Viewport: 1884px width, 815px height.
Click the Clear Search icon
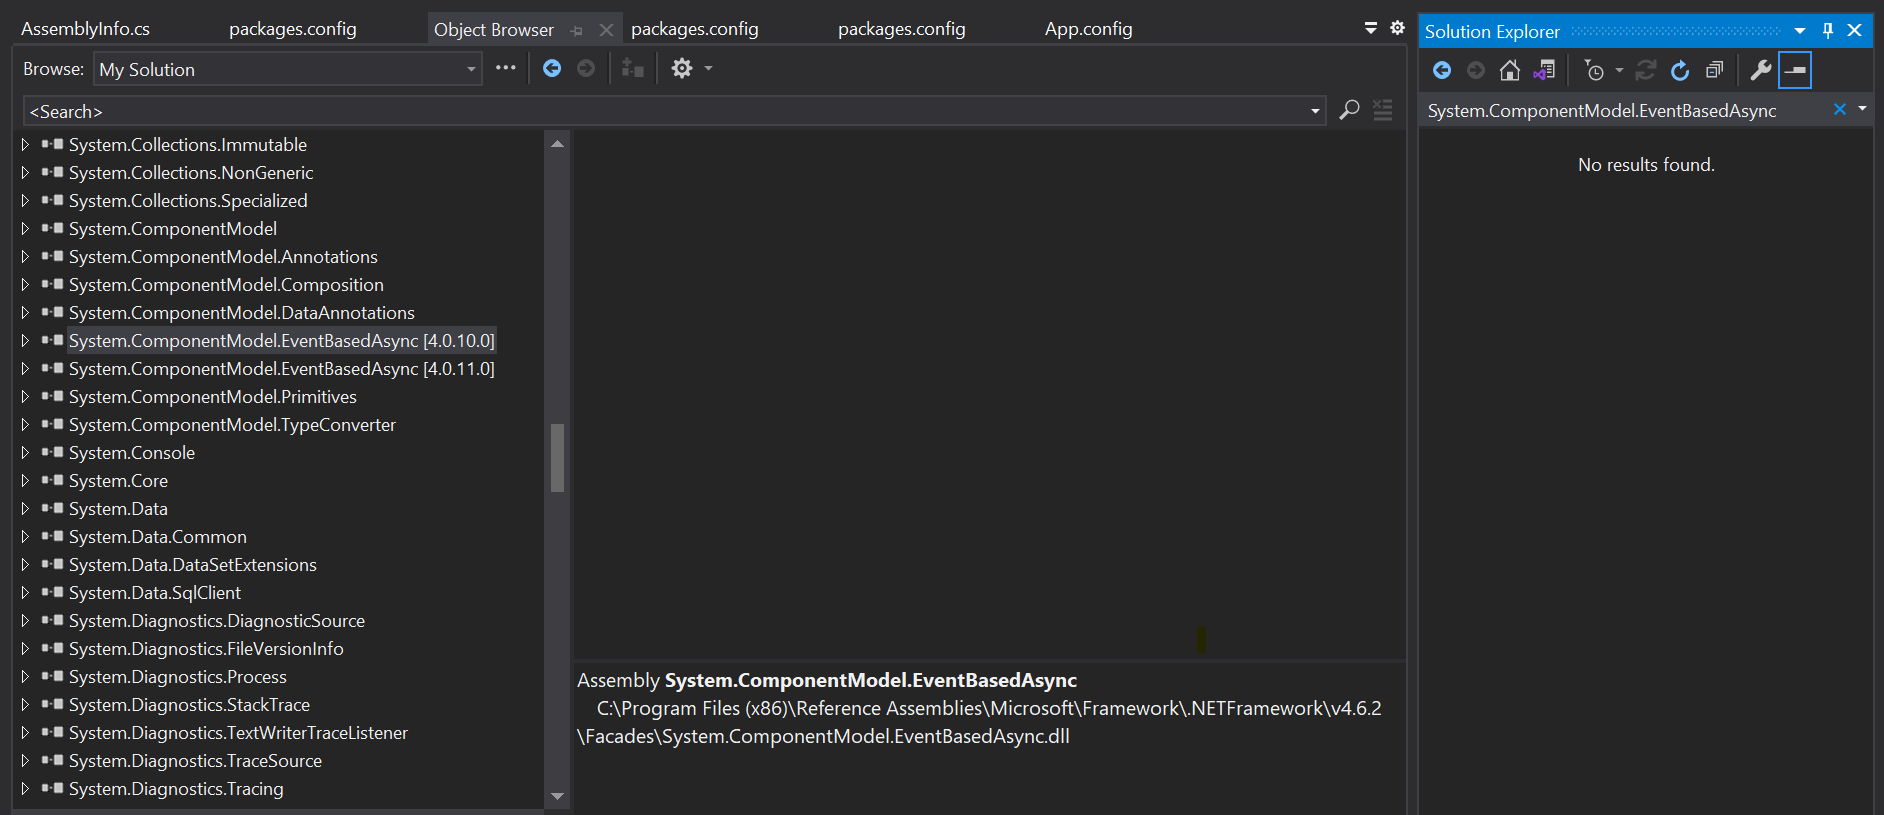[1383, 110]
